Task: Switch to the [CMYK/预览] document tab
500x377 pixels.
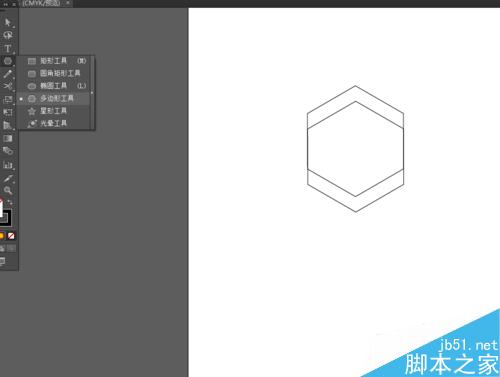Action: point(41,3)
